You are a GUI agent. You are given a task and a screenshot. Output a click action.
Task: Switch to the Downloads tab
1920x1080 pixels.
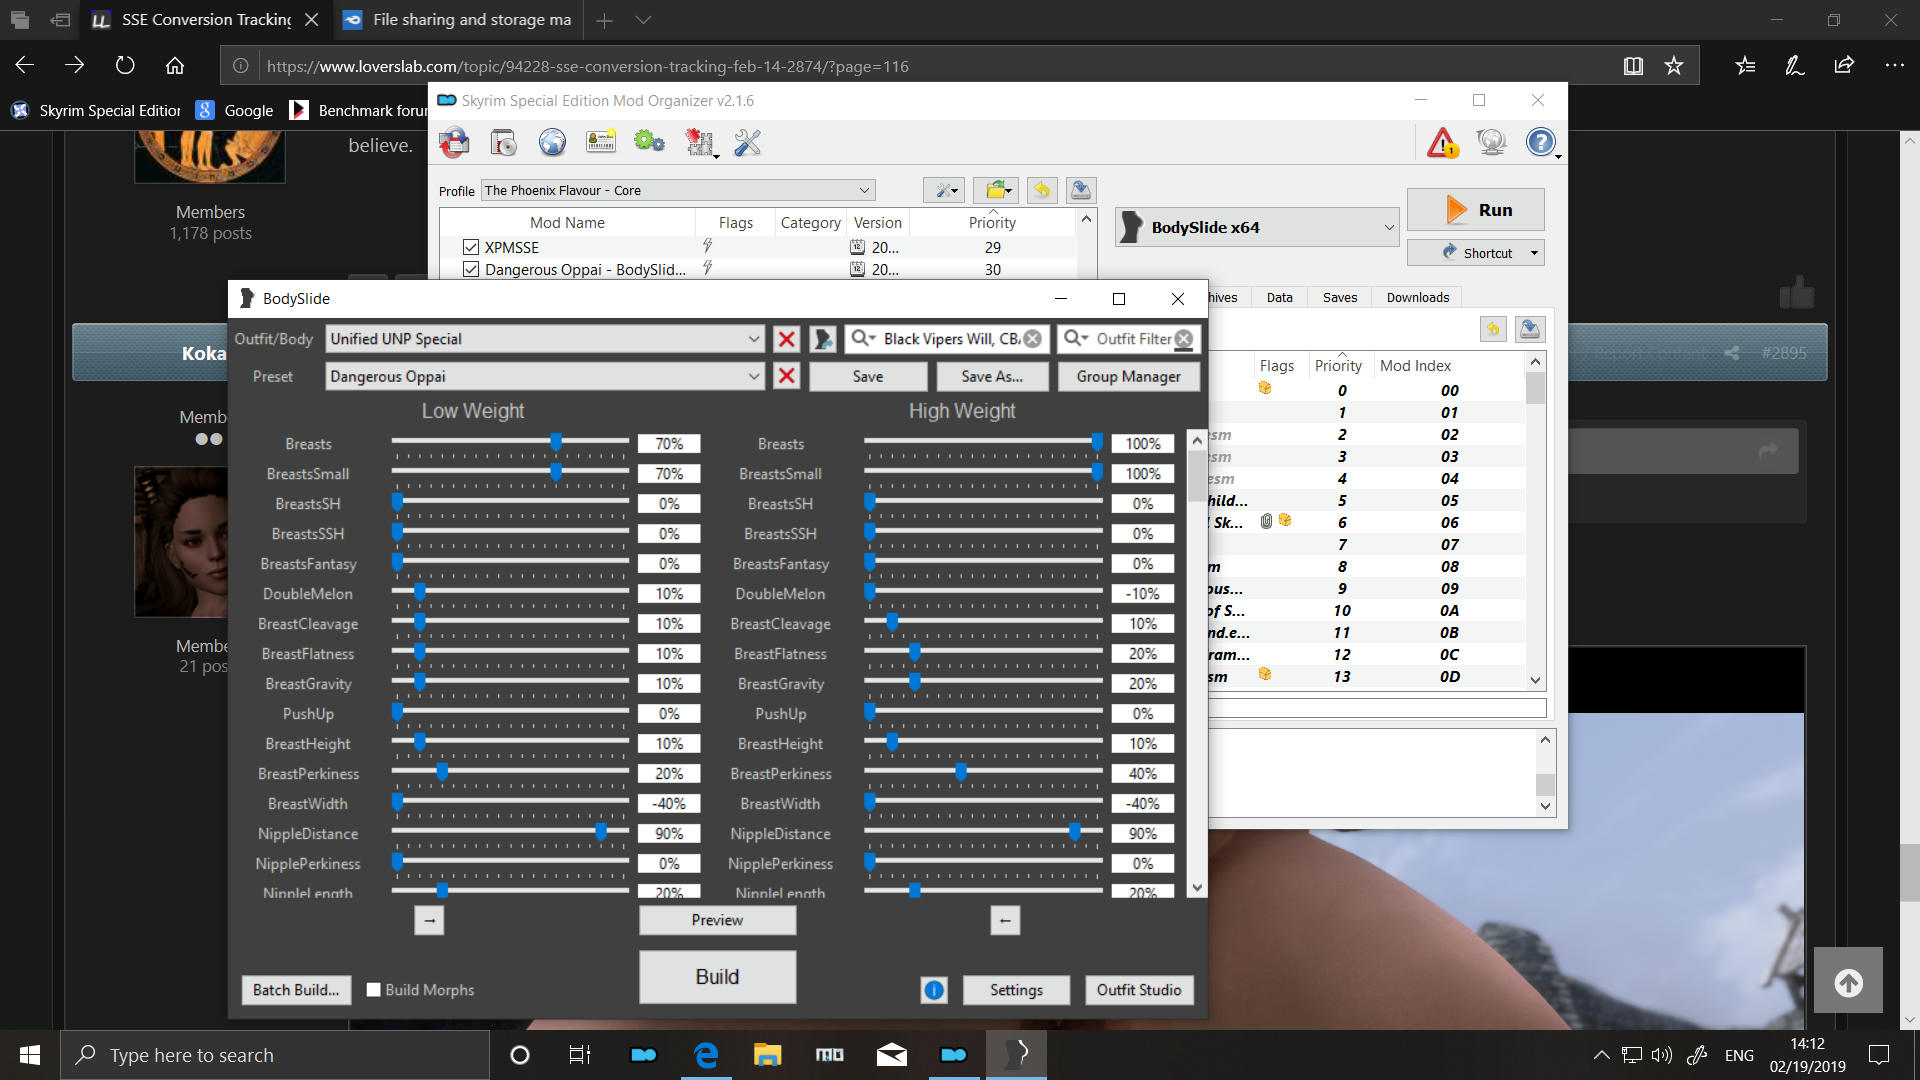pyautogui.click(x=1418, y=297)
